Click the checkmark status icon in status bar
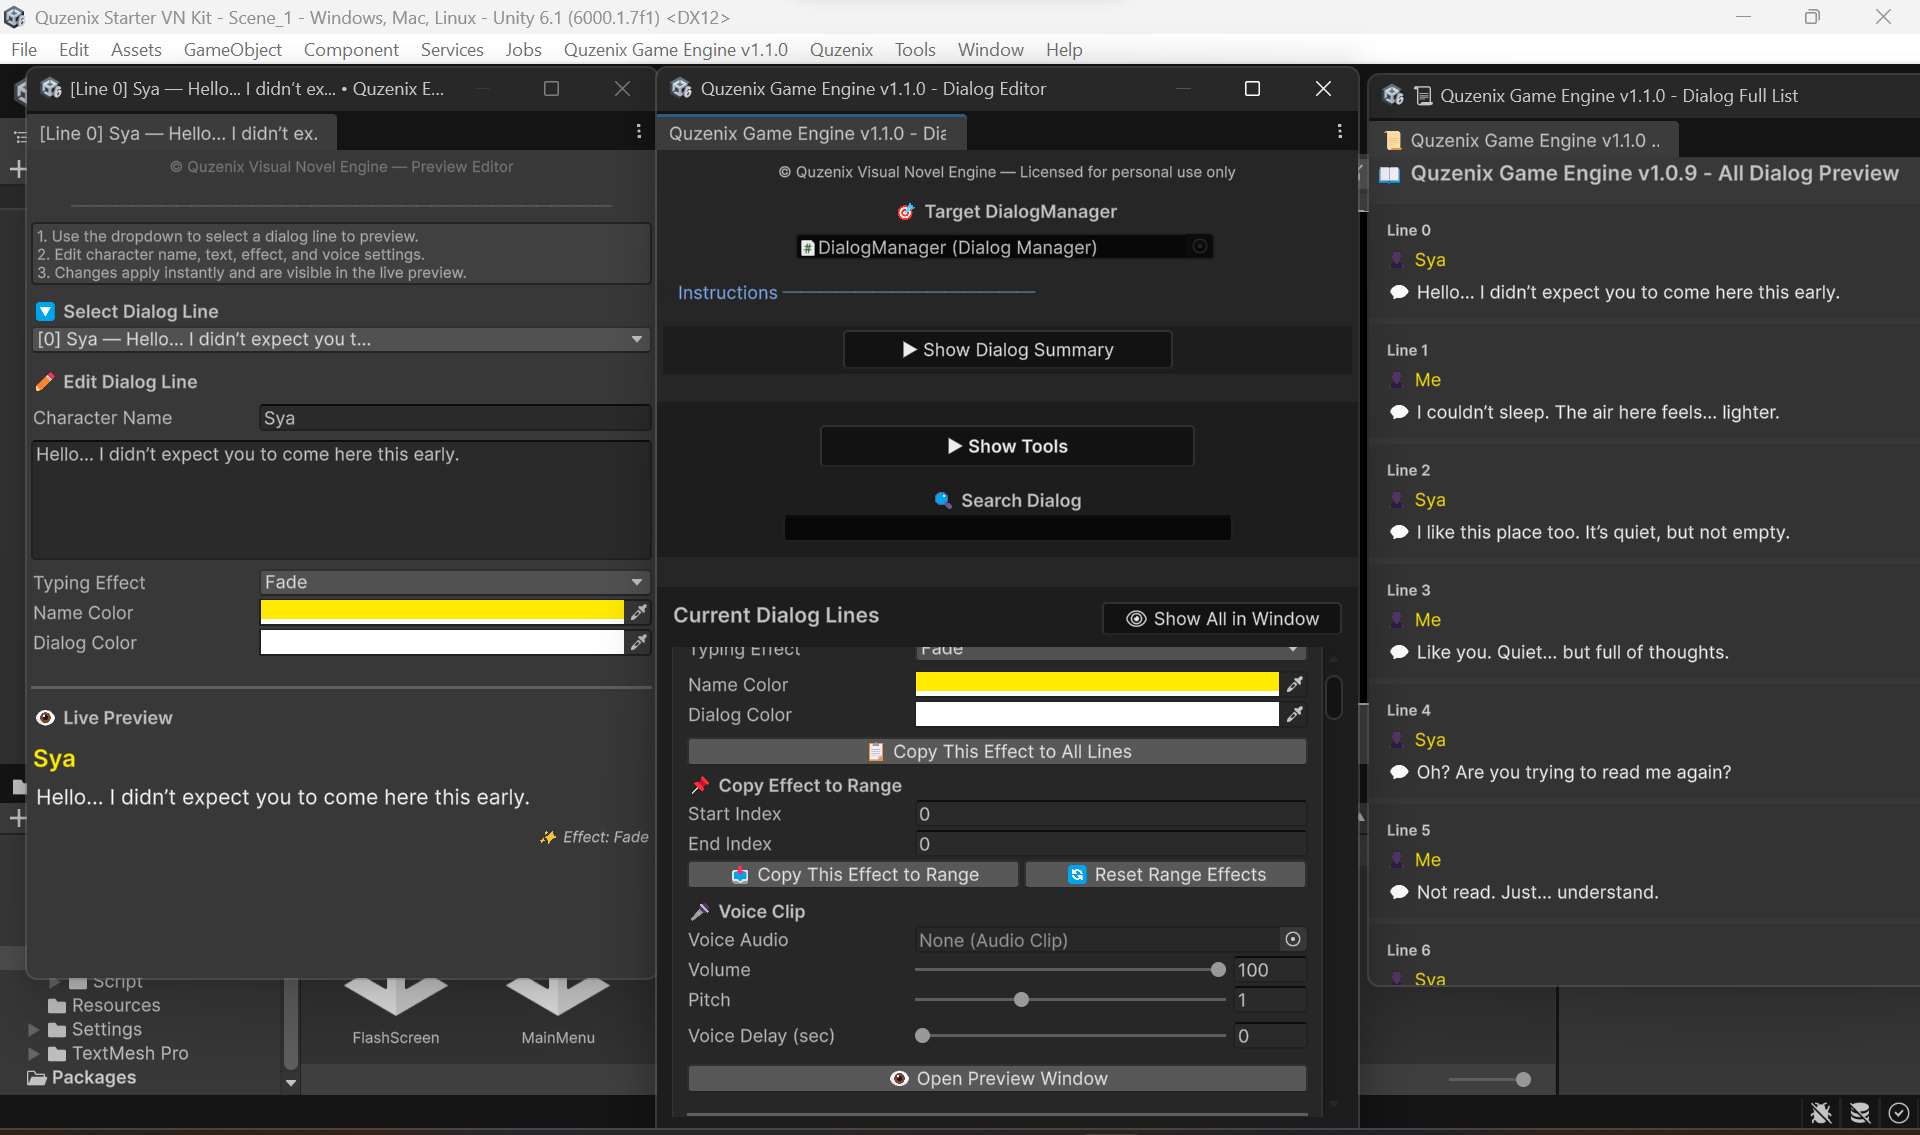This screenshot has width=1920, height=1135. 1899,1112
